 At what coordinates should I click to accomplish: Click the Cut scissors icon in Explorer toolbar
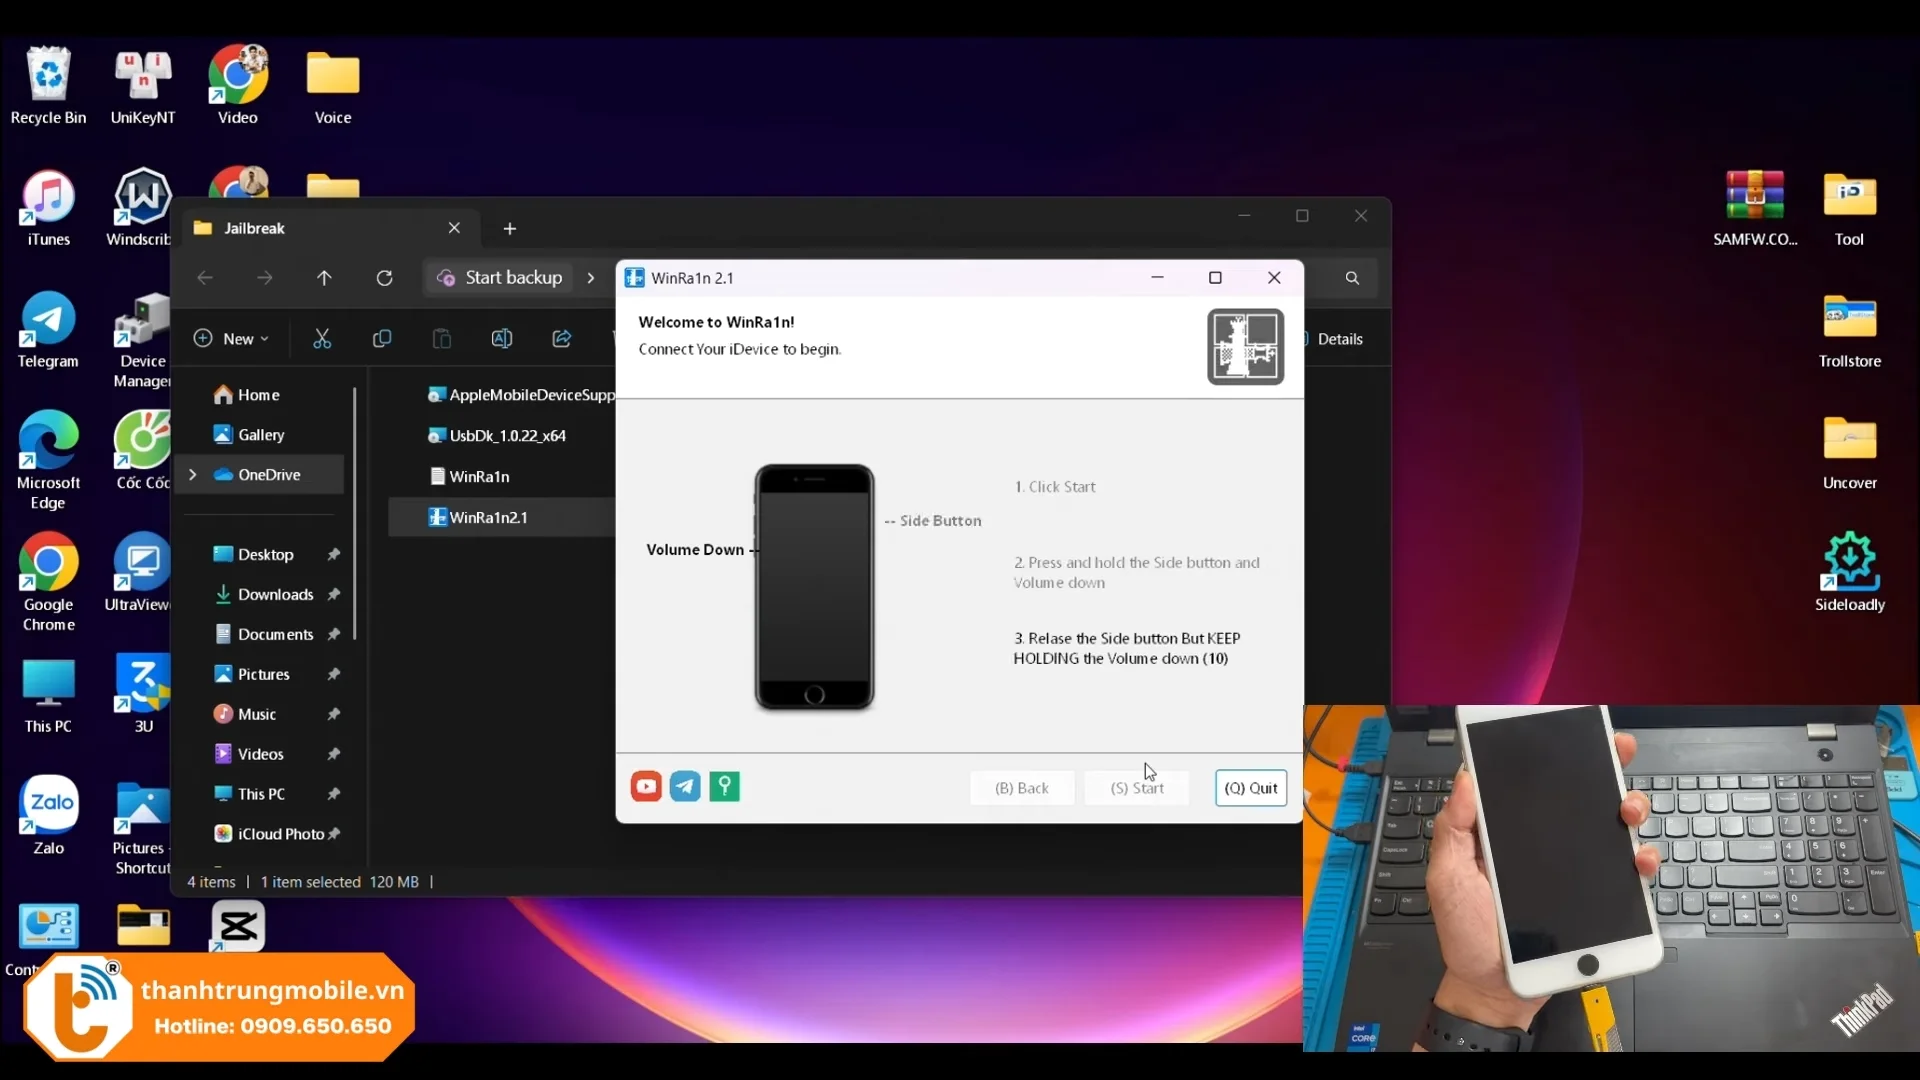(x=322, y=339)
